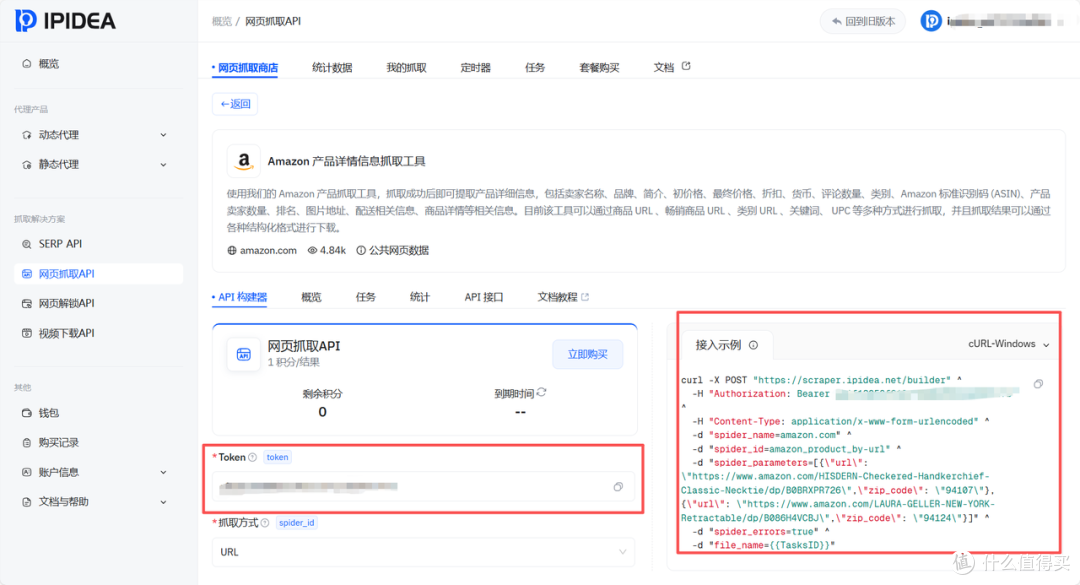Click the 抓取方式 help icon
The height and width of the screenshot is (585, 1080).
264,523
